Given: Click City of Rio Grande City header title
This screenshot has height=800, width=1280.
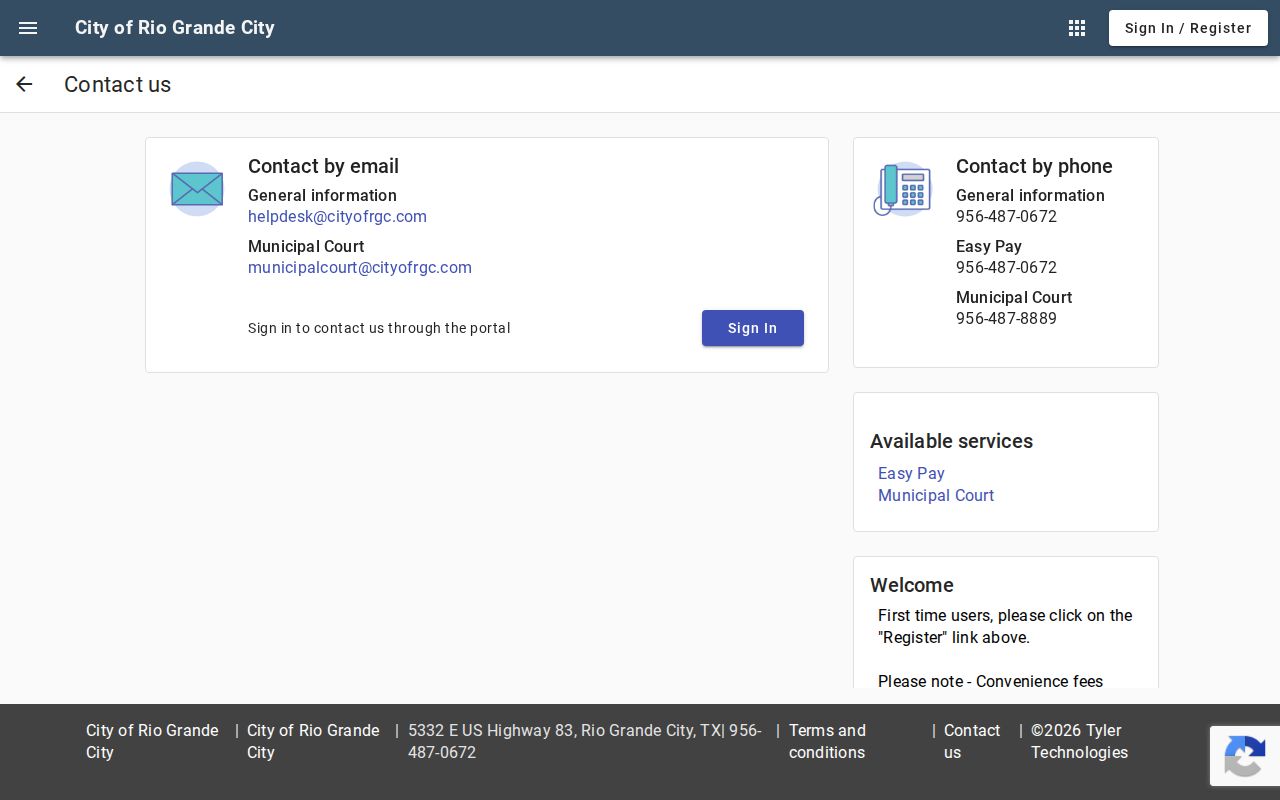Looking at the screenshot, I should pyautogui.click(x=175, y=28).
